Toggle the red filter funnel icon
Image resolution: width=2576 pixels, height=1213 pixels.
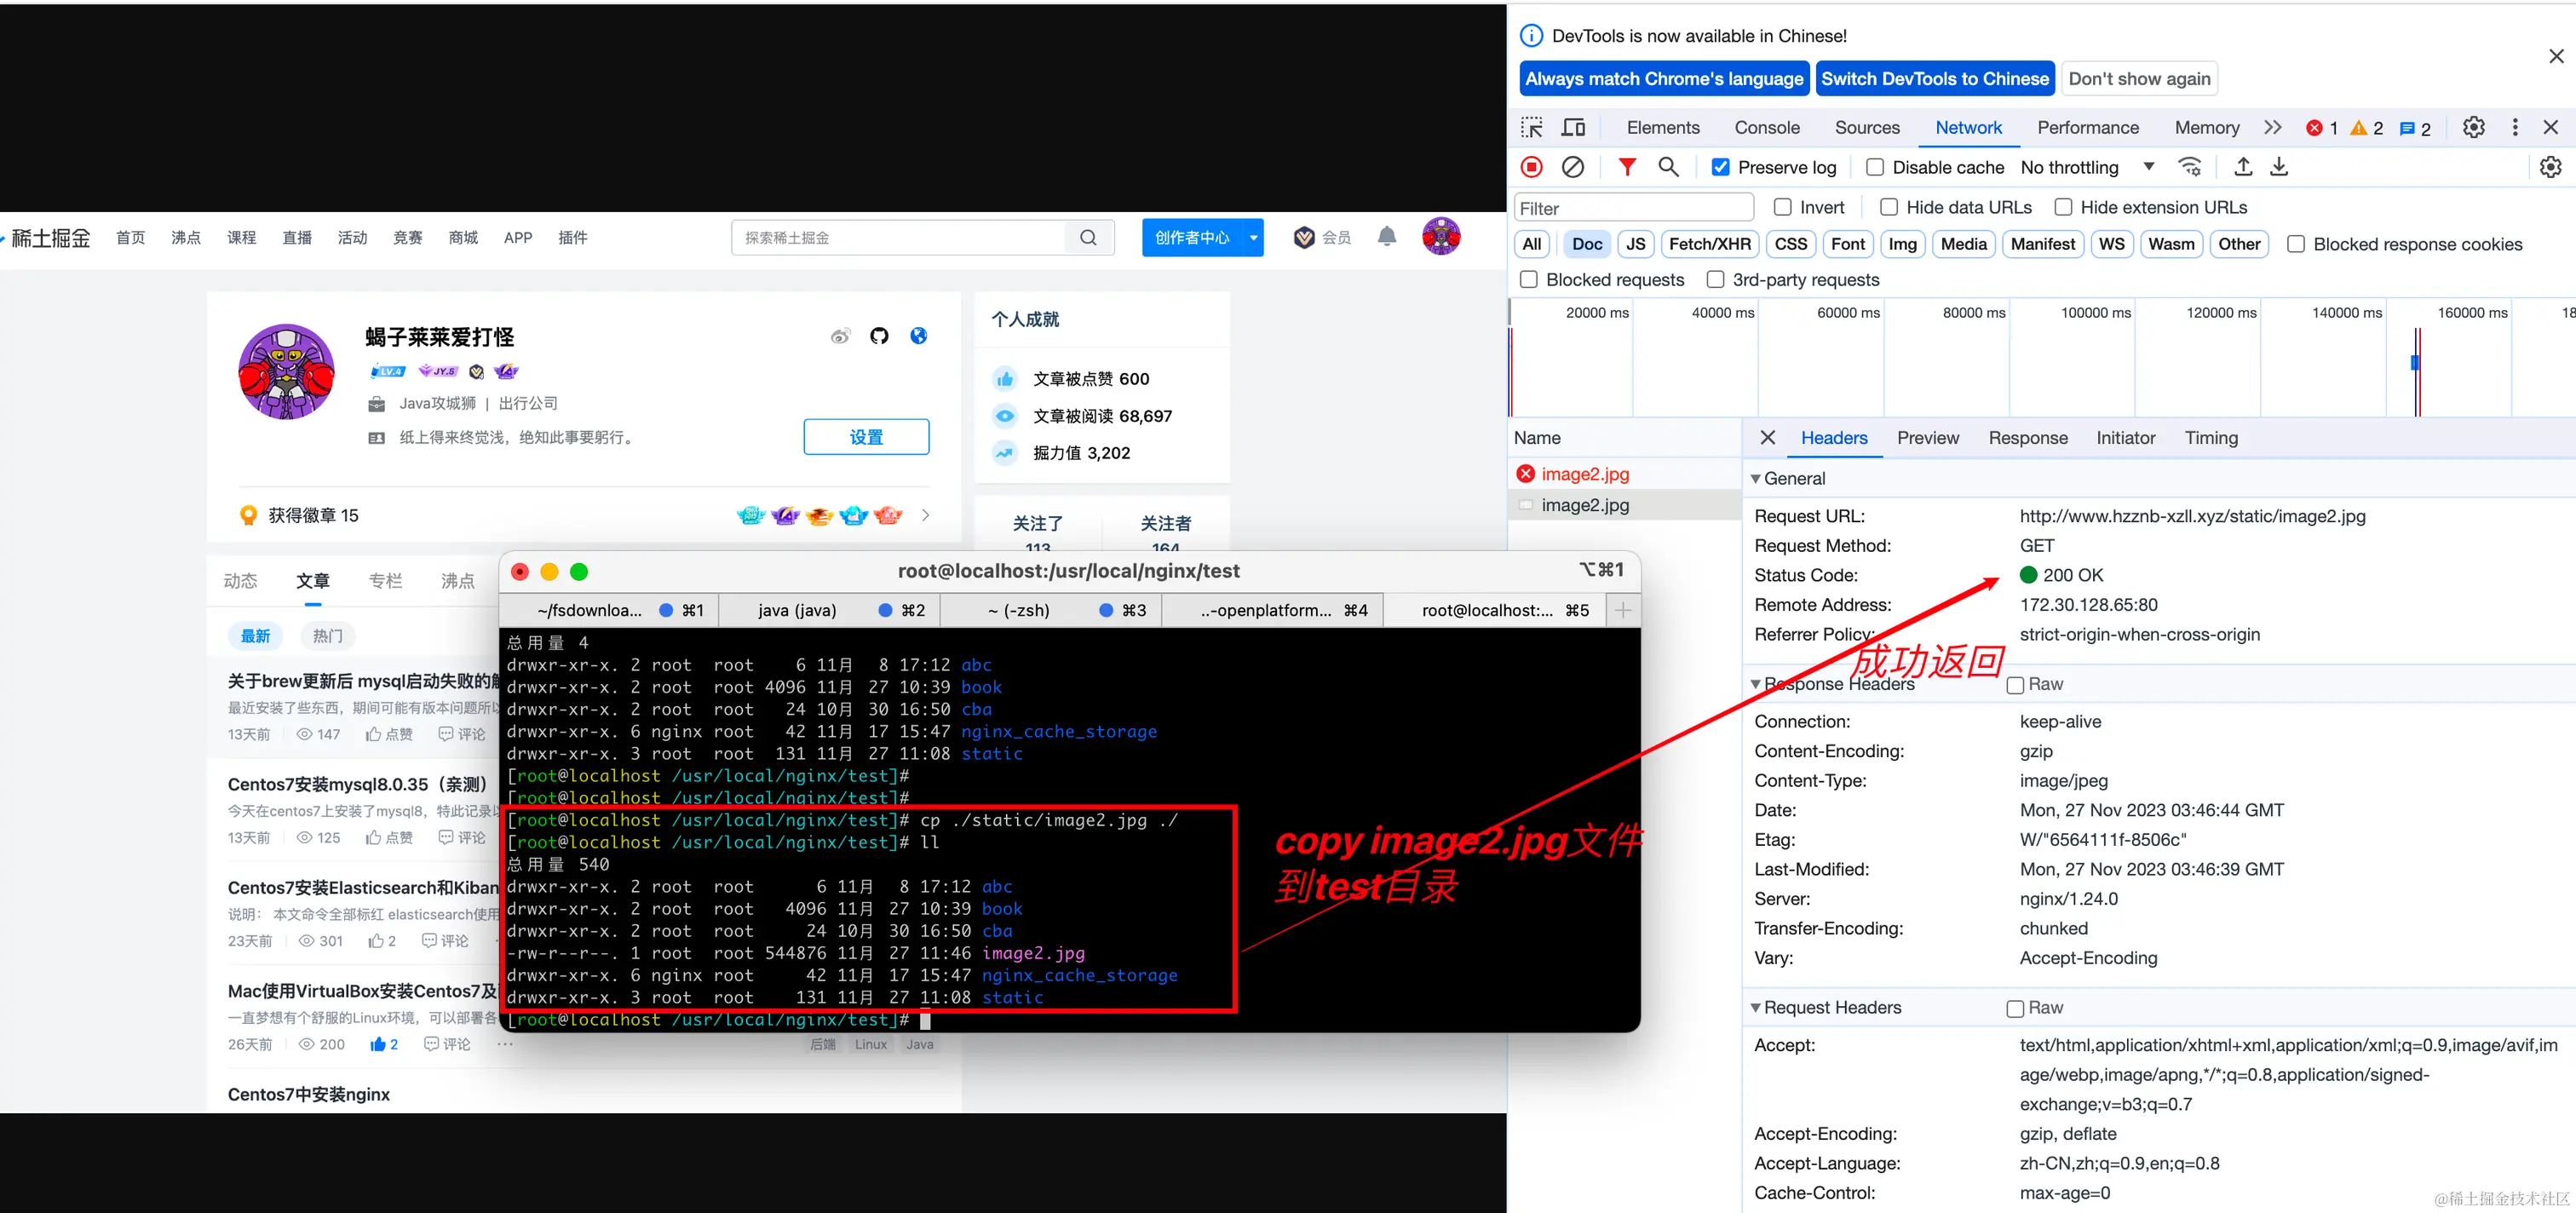[x=1627, y=167]
